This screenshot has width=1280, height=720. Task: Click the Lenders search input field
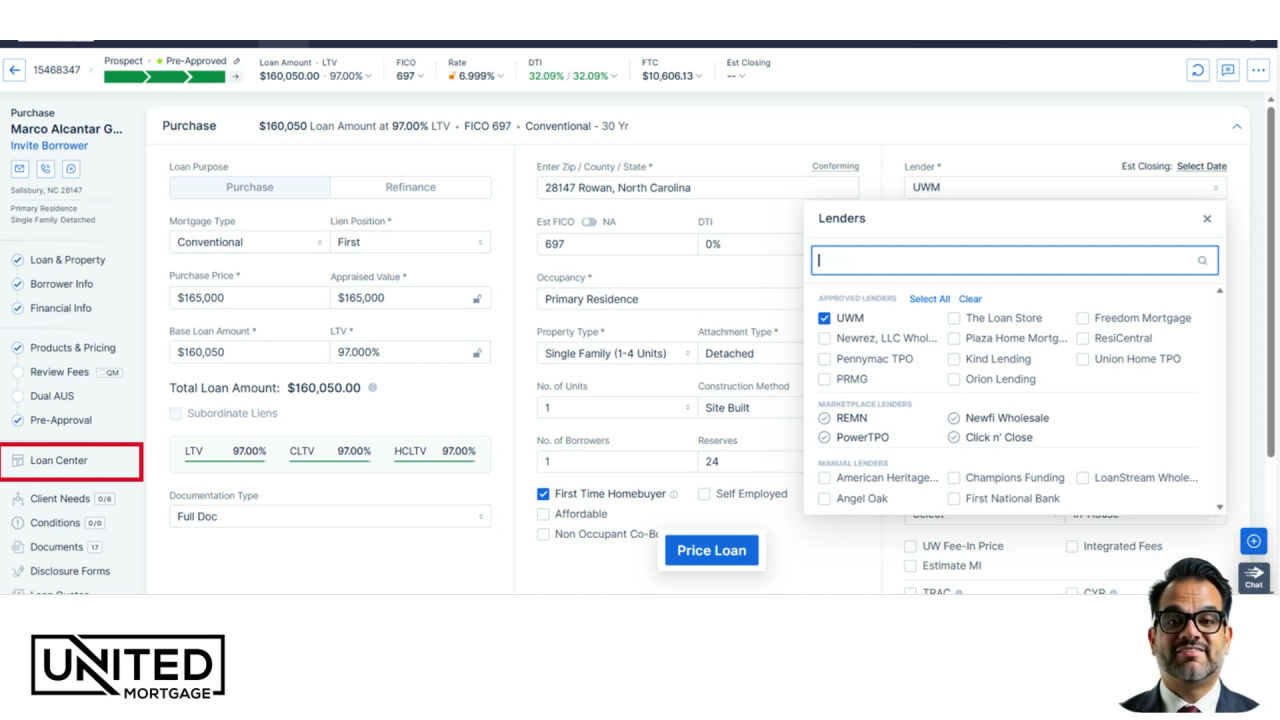(1014, 261)
